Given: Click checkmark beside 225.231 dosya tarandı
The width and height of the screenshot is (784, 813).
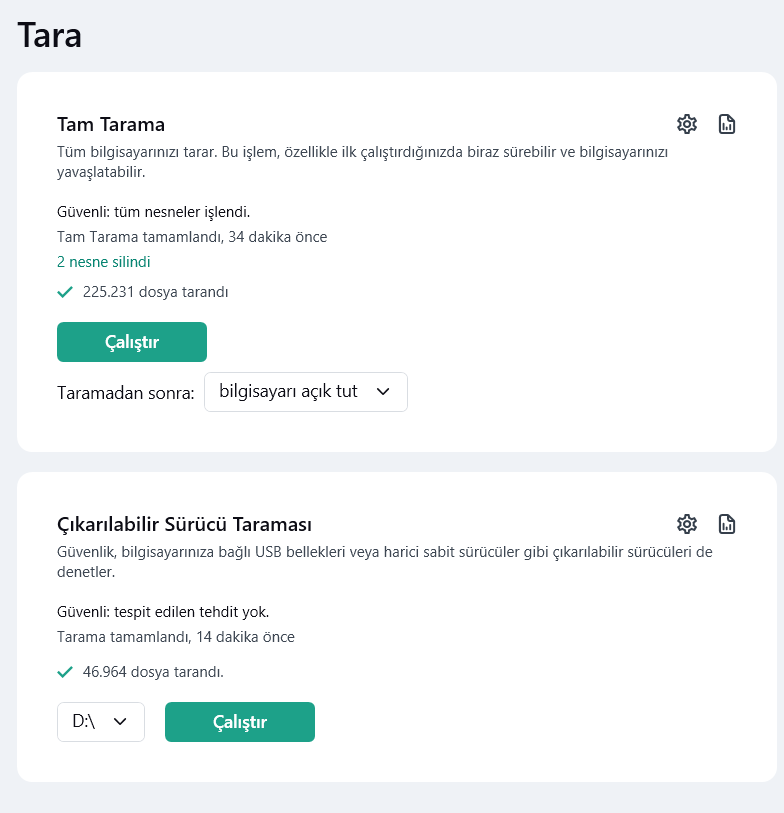Looking at the screenshot, I should [x=65, y=292].
